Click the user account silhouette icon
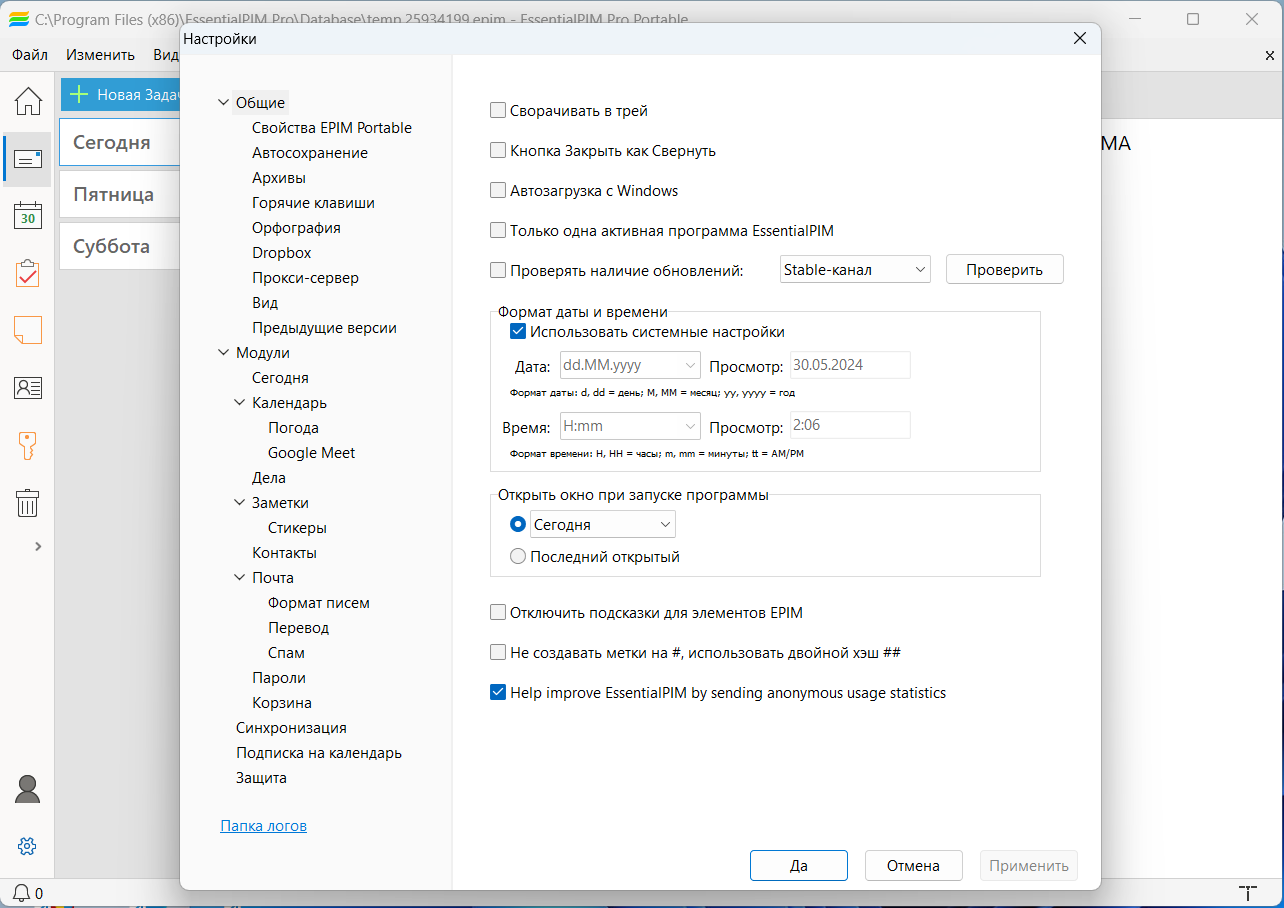 pos(28,789)
